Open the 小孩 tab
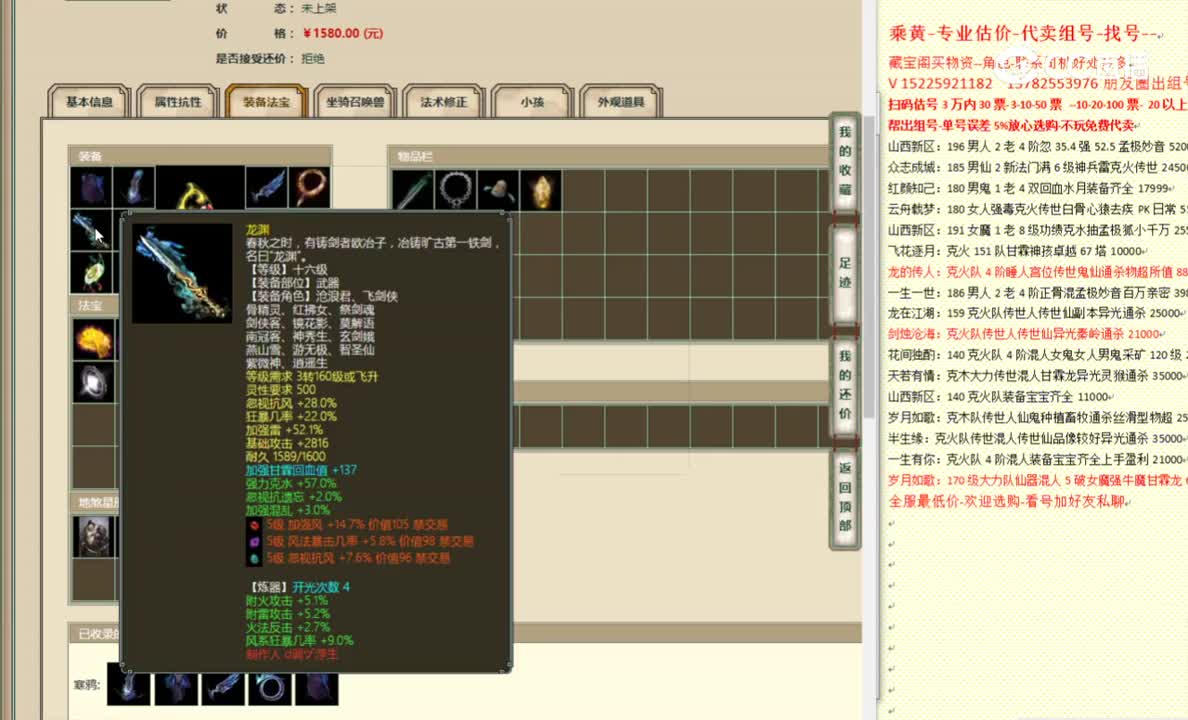This screenshot has width=1188, height=720. click(x=532, y=102)
